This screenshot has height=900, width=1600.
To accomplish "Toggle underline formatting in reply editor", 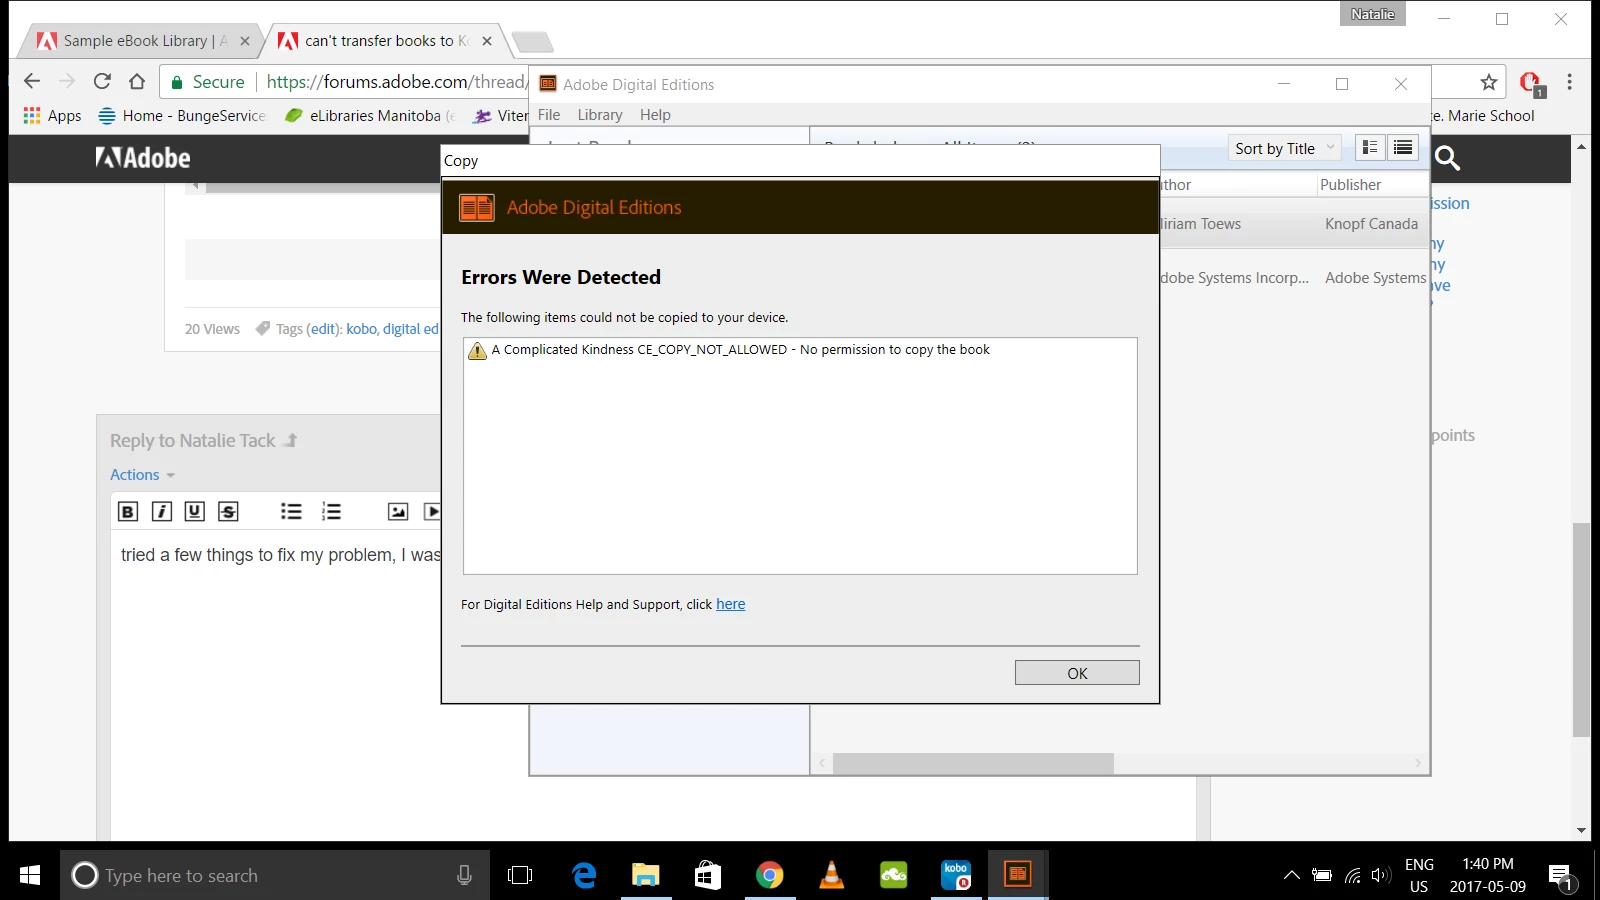I will tap(195, 512).
